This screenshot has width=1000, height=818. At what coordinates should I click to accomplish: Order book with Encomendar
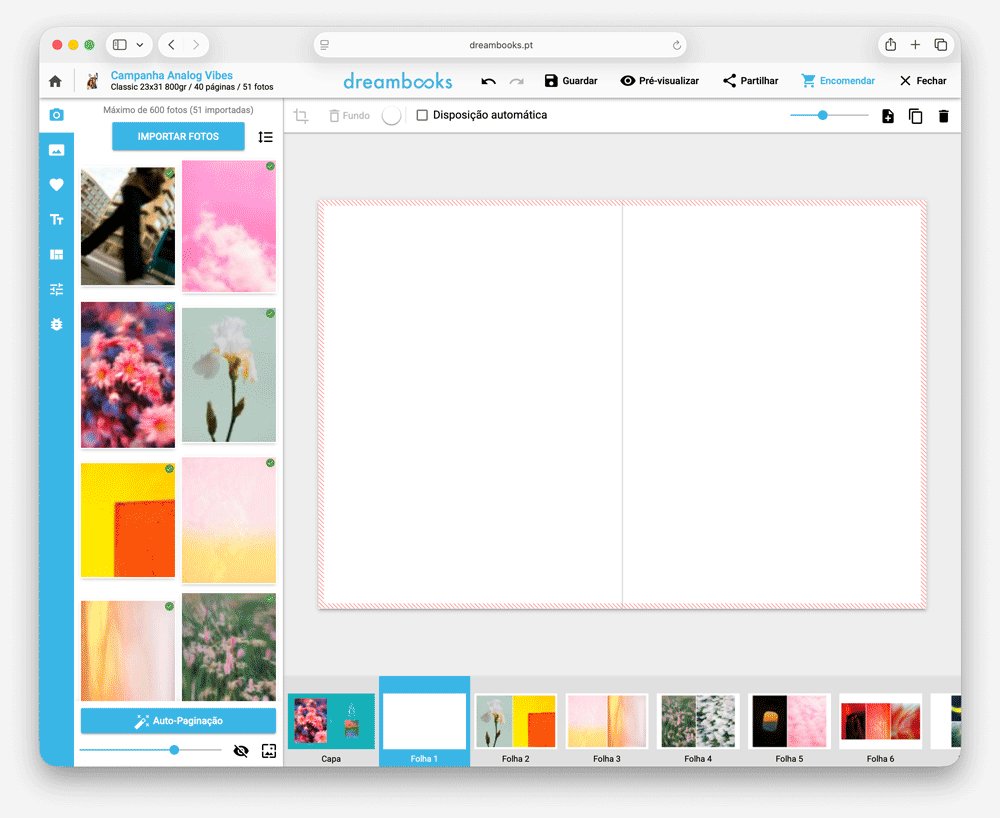838,81
